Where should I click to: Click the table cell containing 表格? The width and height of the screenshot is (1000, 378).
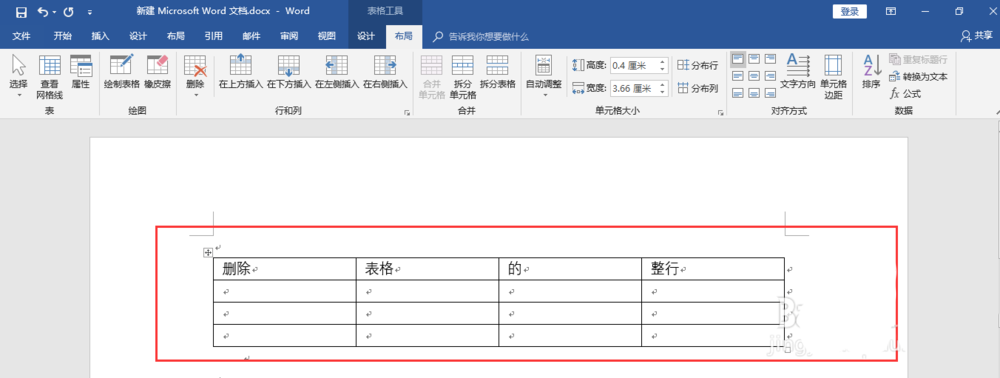point(427,269)
